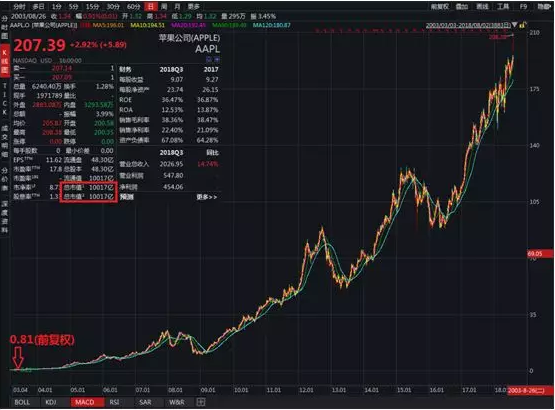
Task: Open the 分价表 sidebar tab
Action: (5, 180)
